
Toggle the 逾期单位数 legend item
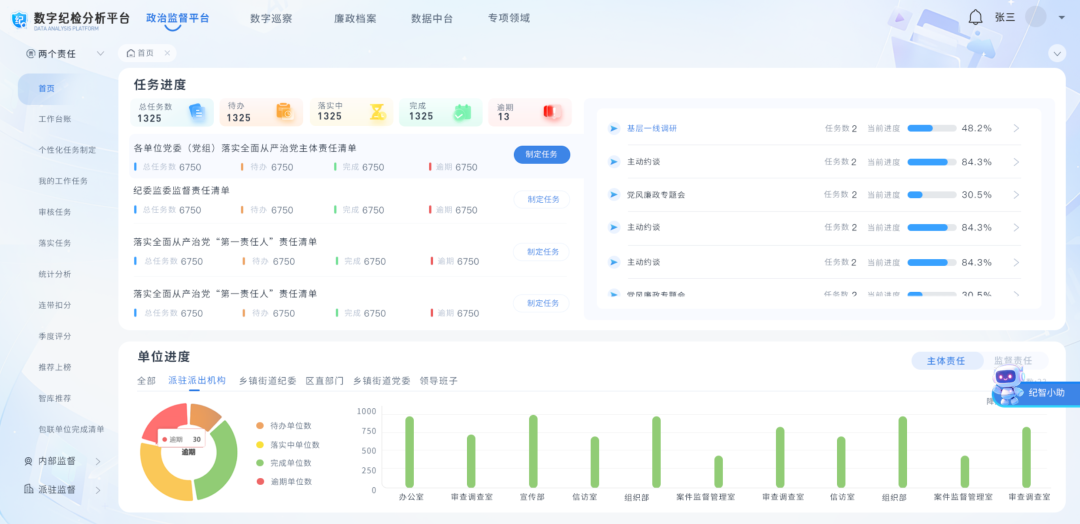click(x=284, y=482)
